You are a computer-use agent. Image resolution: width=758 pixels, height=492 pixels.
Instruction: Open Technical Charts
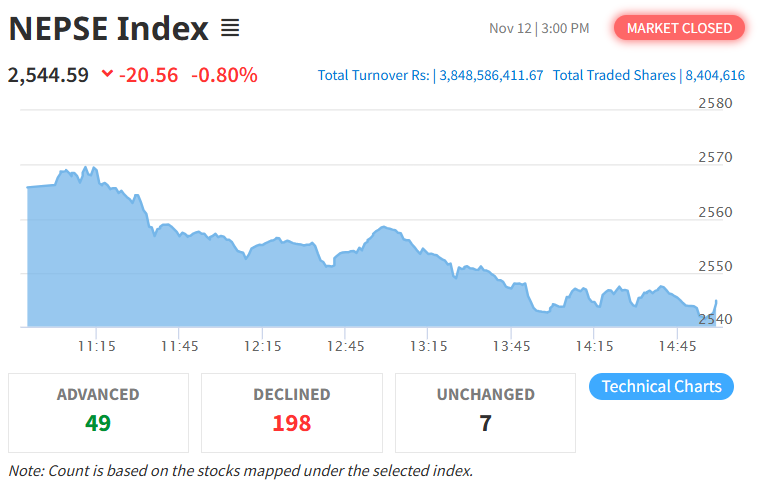tap(661, 387)
